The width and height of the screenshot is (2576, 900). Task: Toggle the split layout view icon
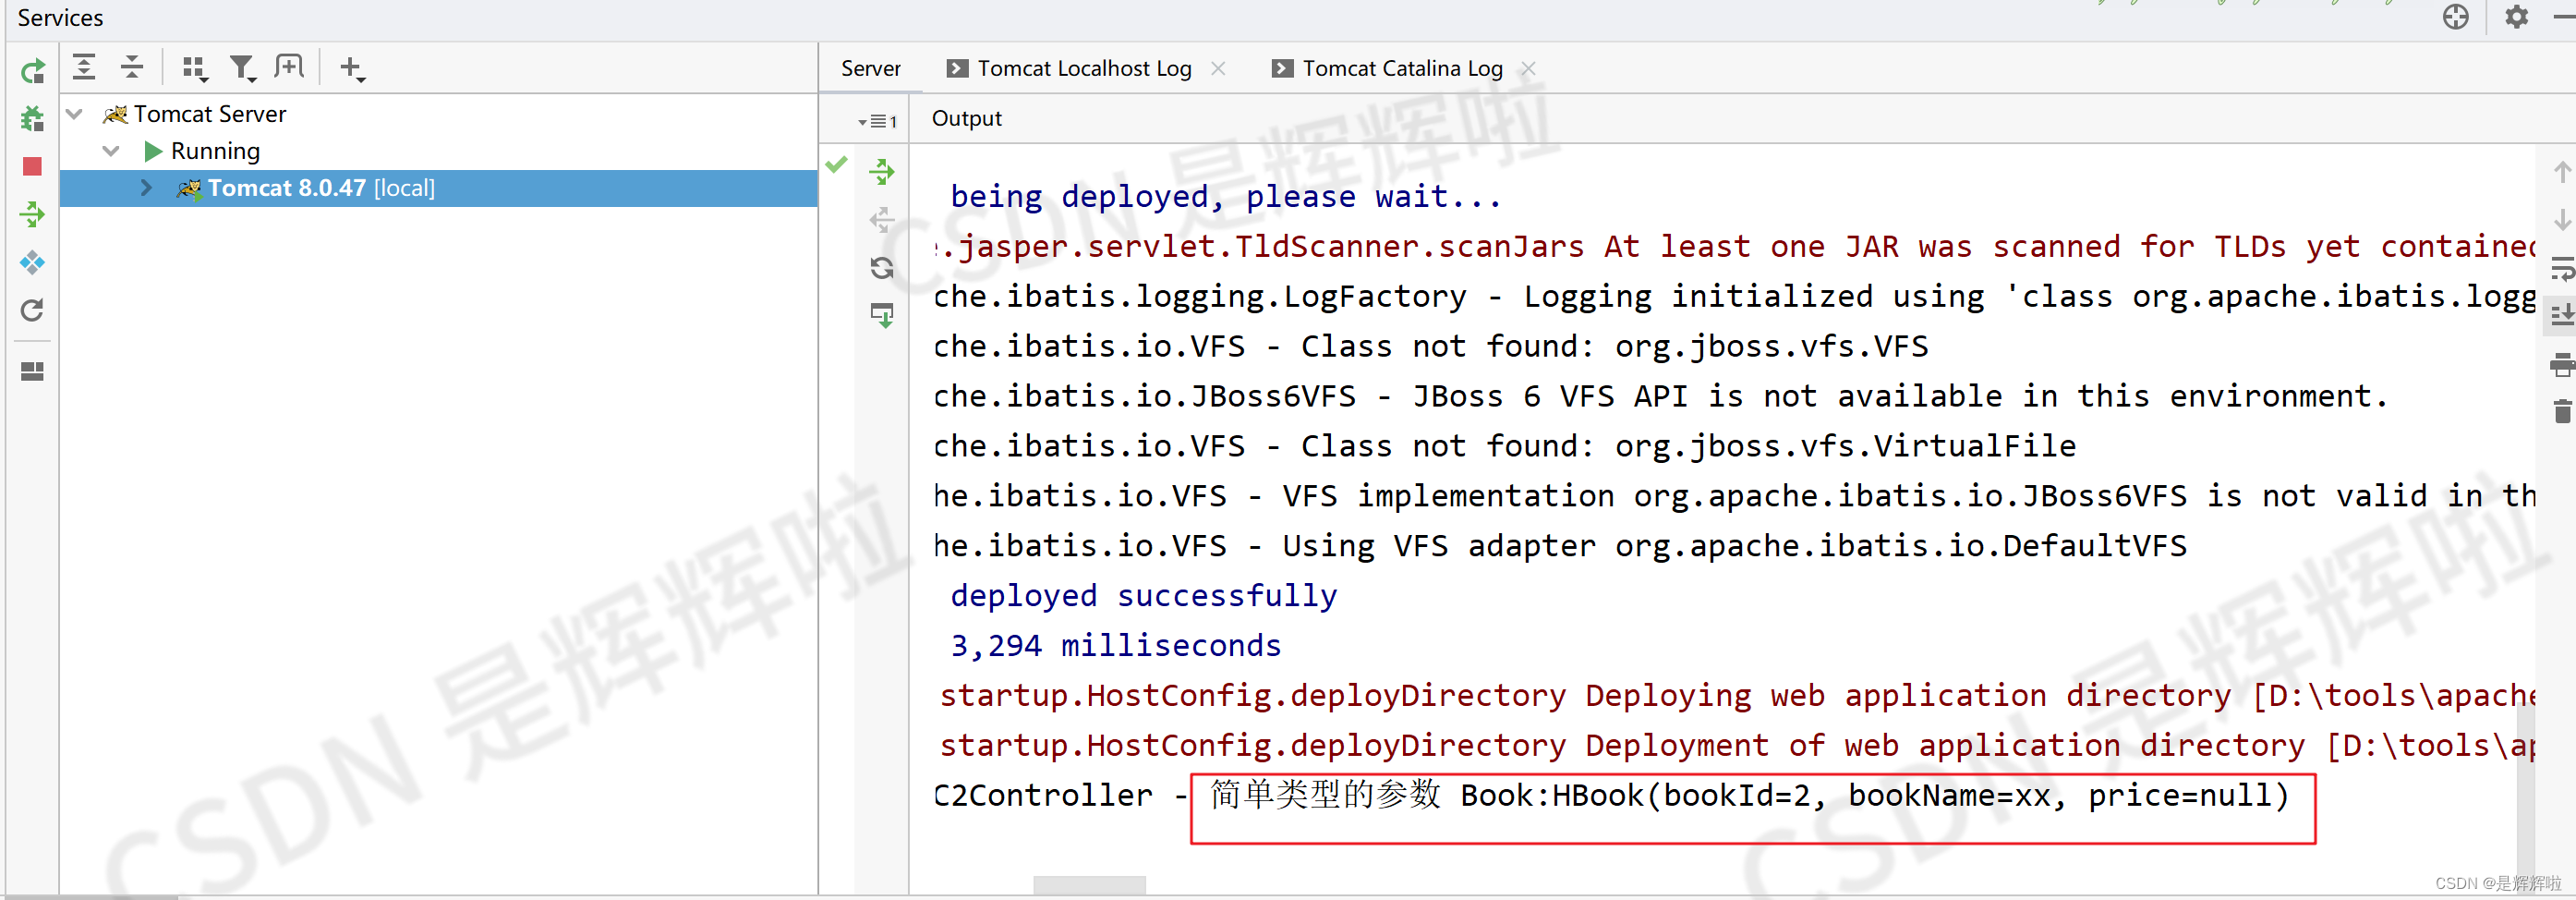click(x=33, y=371)
